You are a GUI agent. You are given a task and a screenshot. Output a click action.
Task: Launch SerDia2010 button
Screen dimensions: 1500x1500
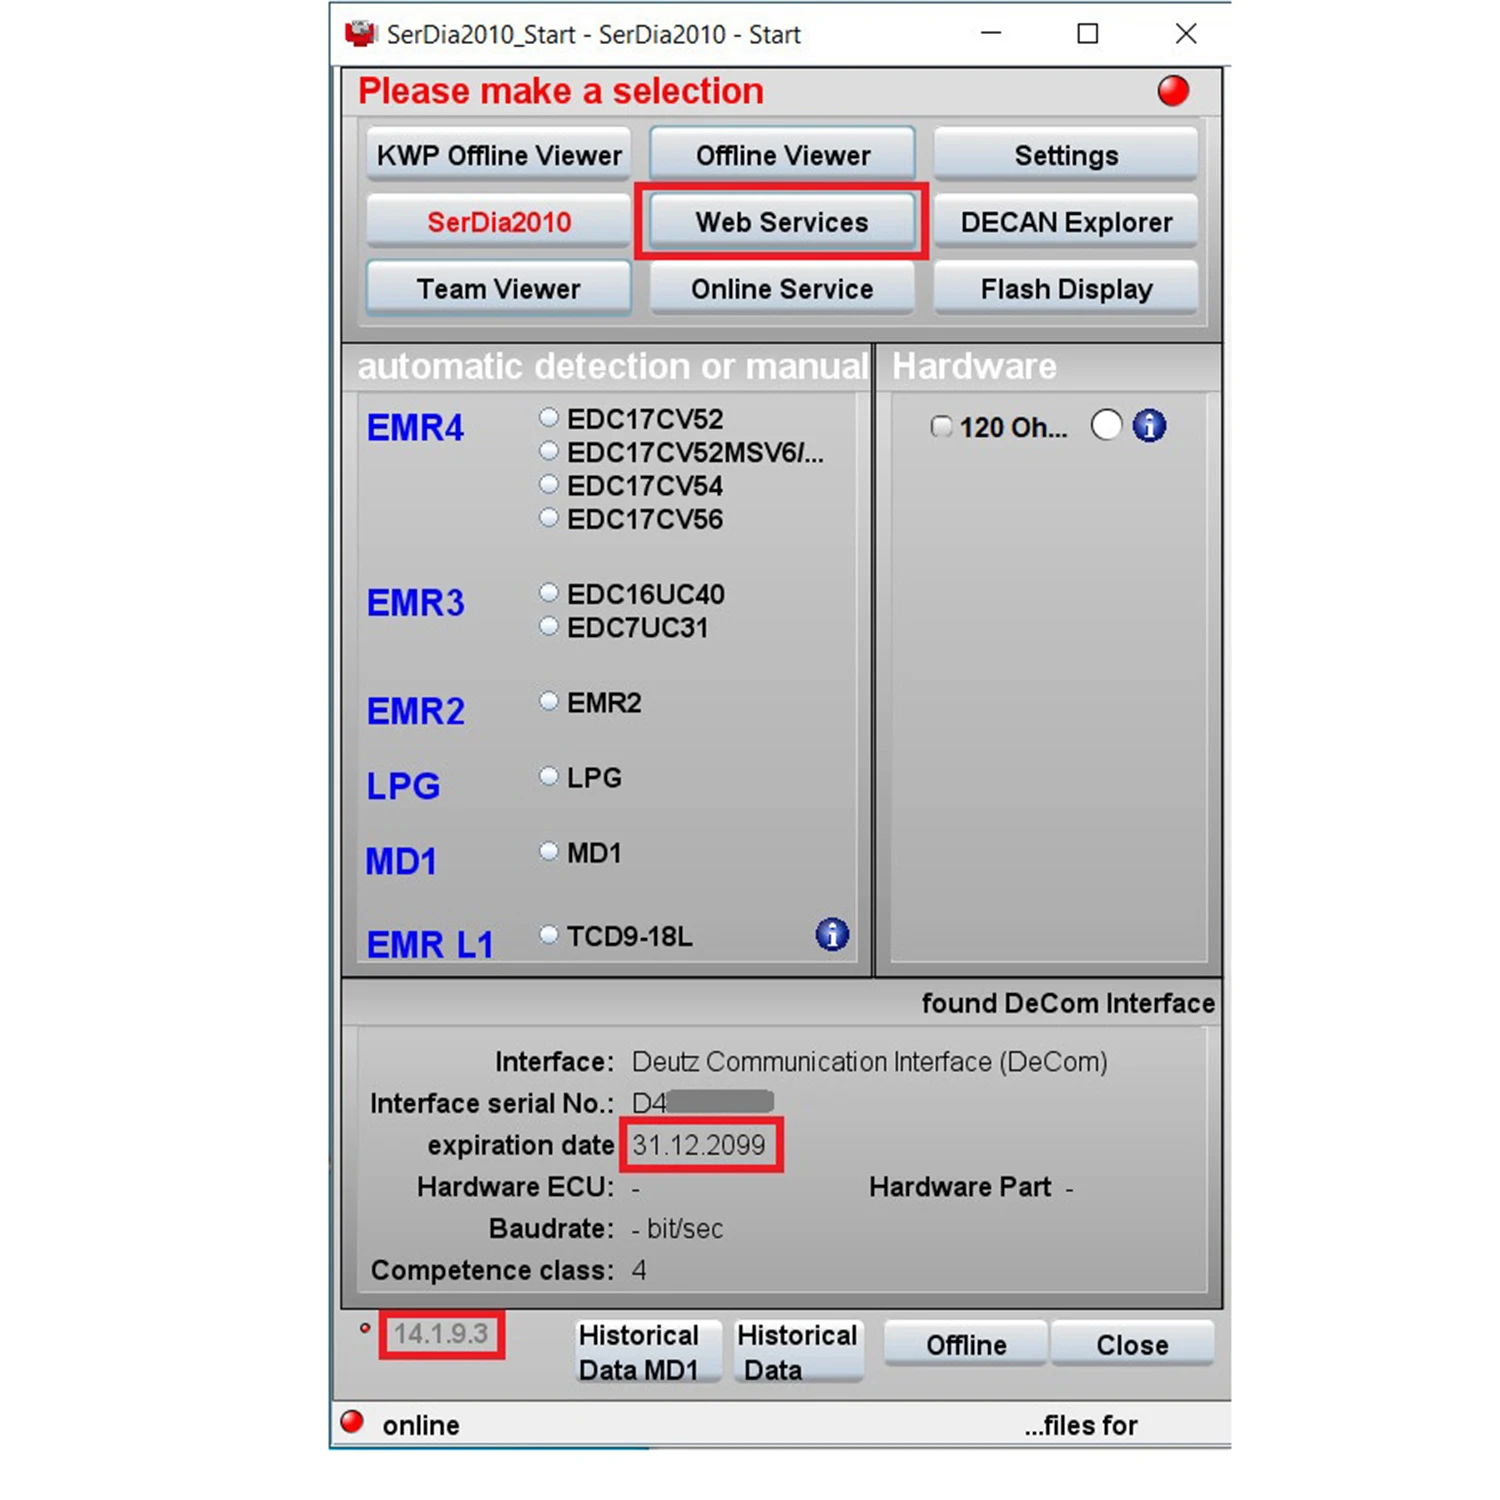499,222
